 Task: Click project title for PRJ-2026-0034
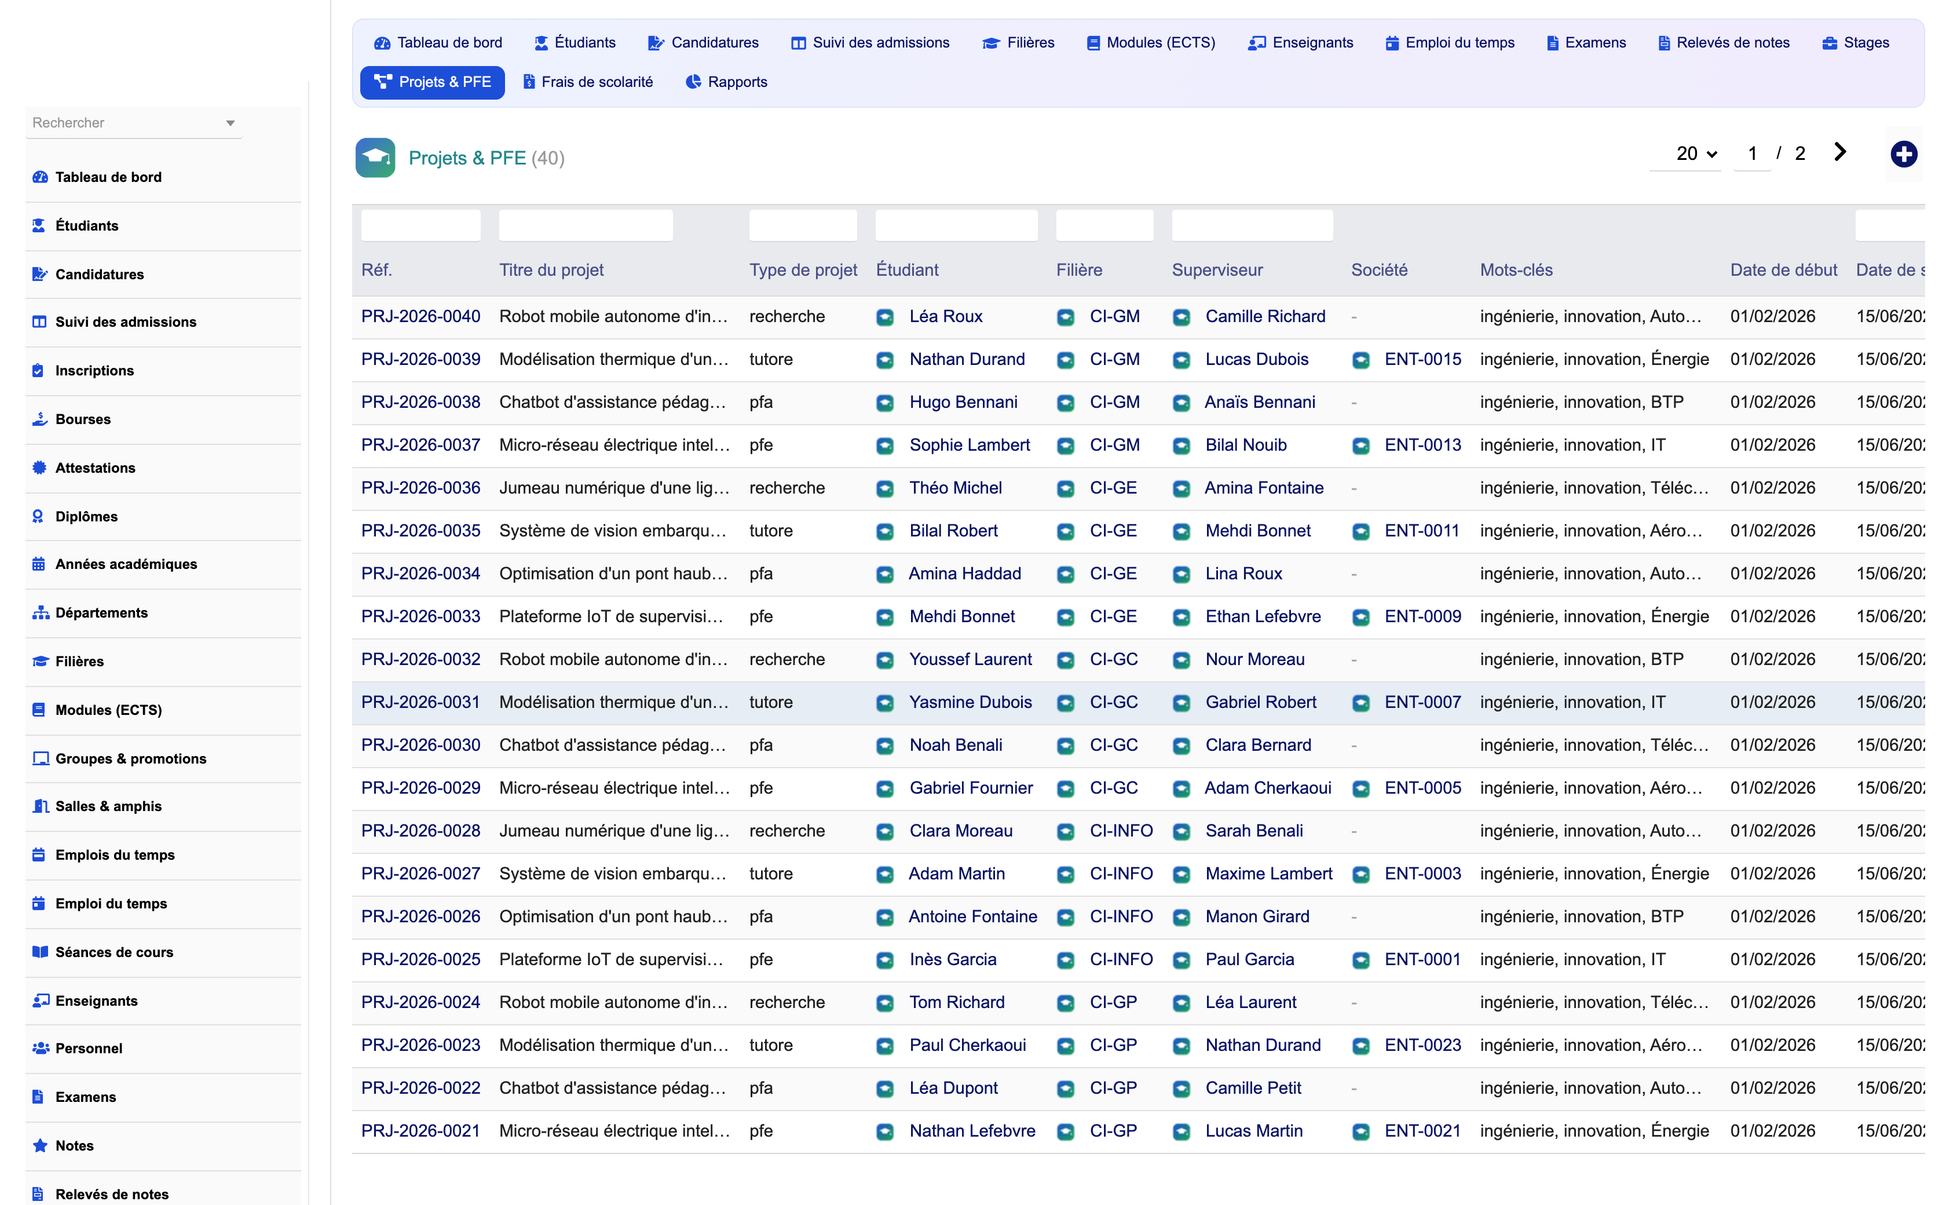click(x=613, y=574)
